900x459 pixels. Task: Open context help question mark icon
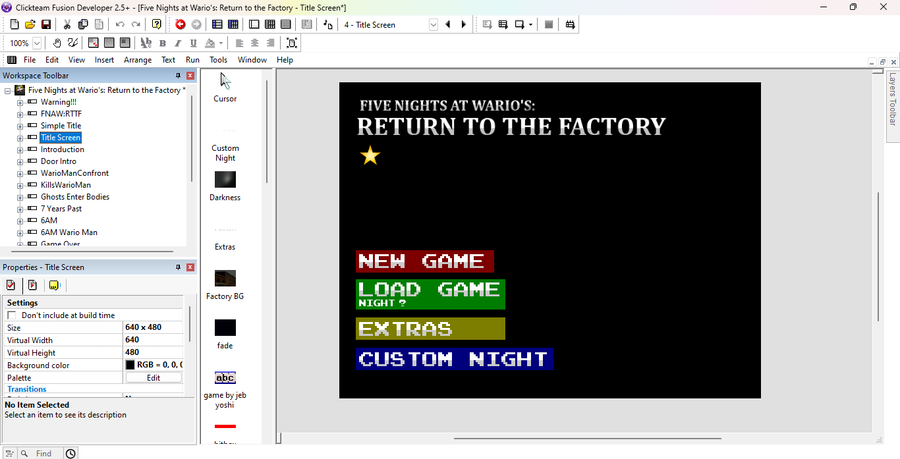coord(156,25)
